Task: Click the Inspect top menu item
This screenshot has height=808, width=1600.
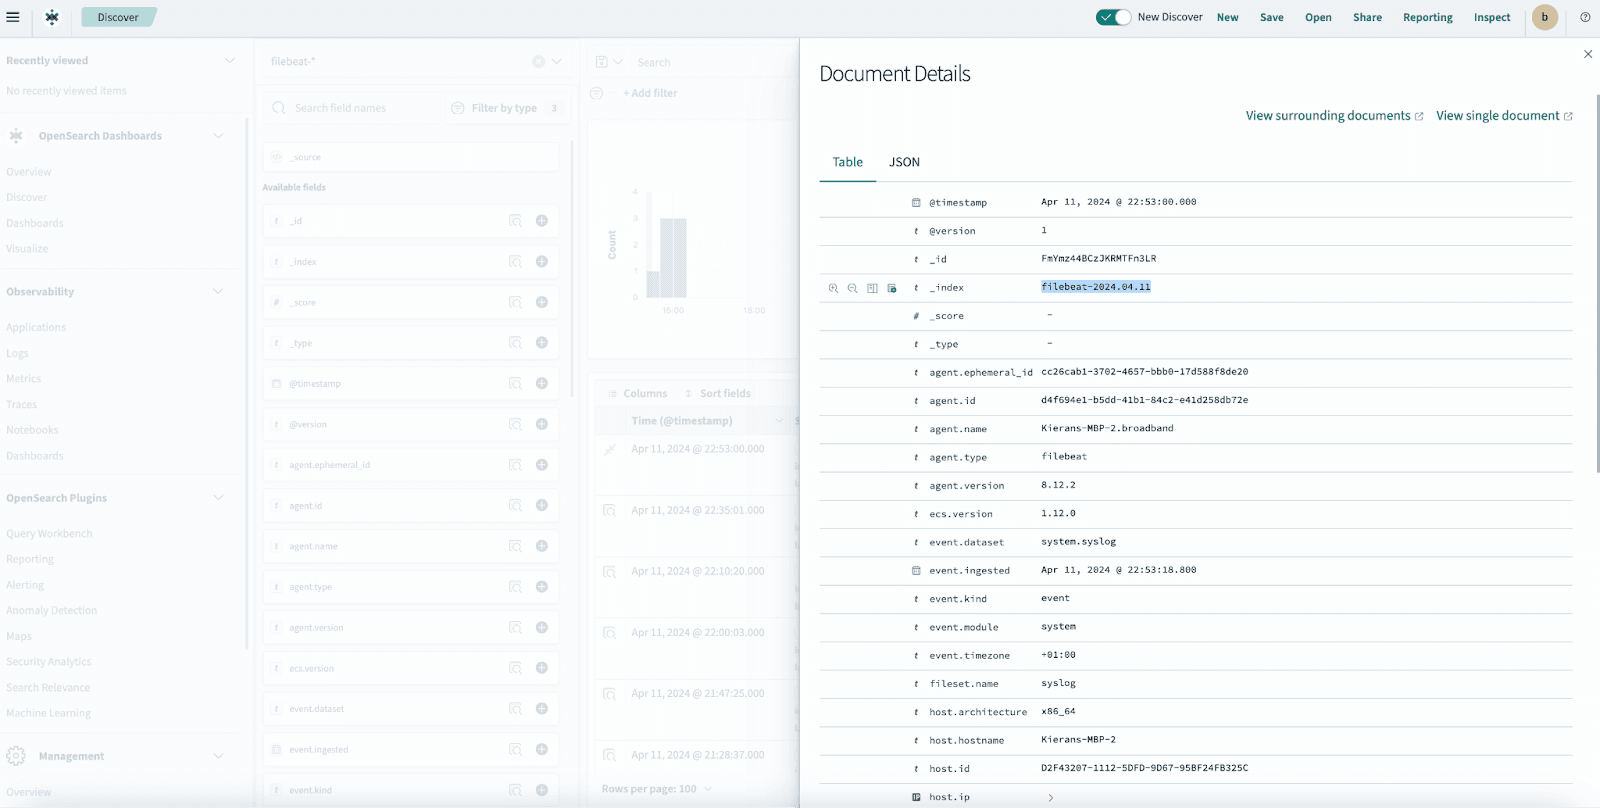Action: (1491, 17)
